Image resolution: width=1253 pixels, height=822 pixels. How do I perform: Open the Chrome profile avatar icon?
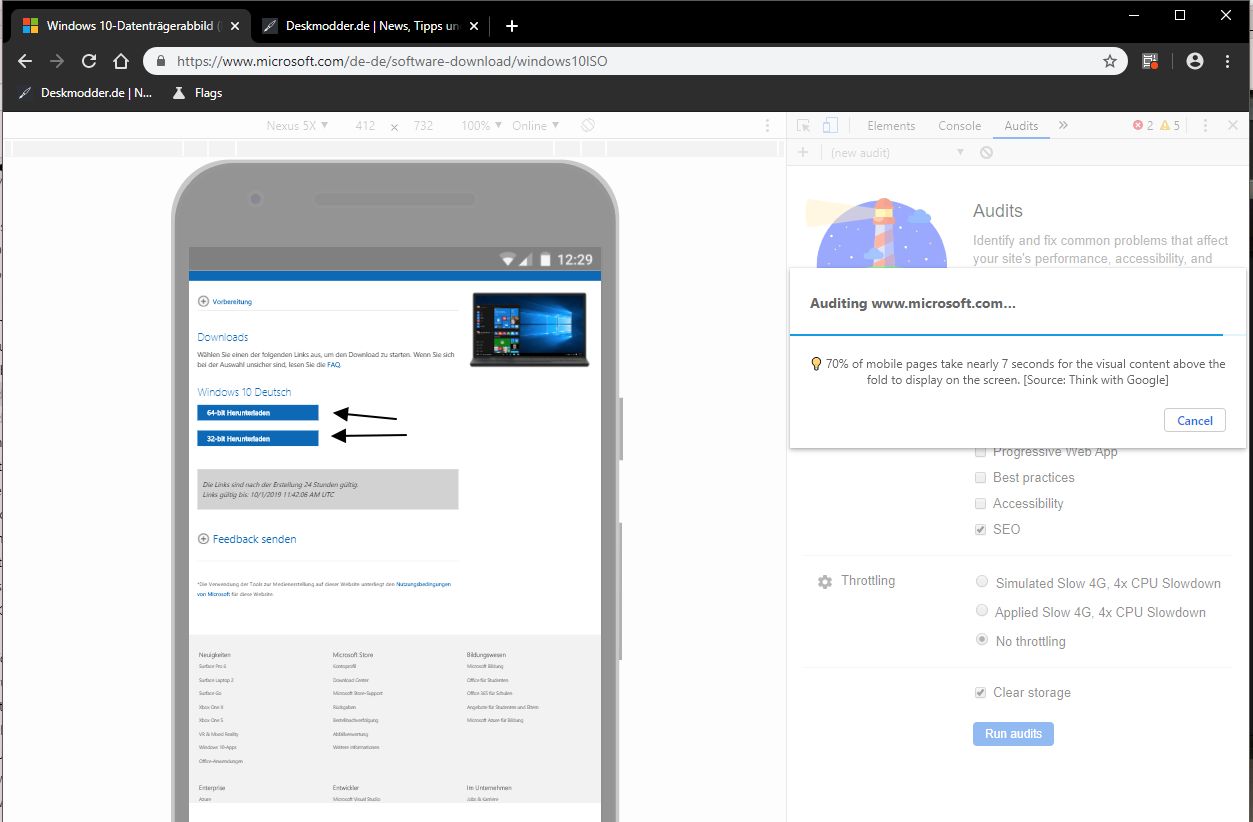tap(1194, 61)
